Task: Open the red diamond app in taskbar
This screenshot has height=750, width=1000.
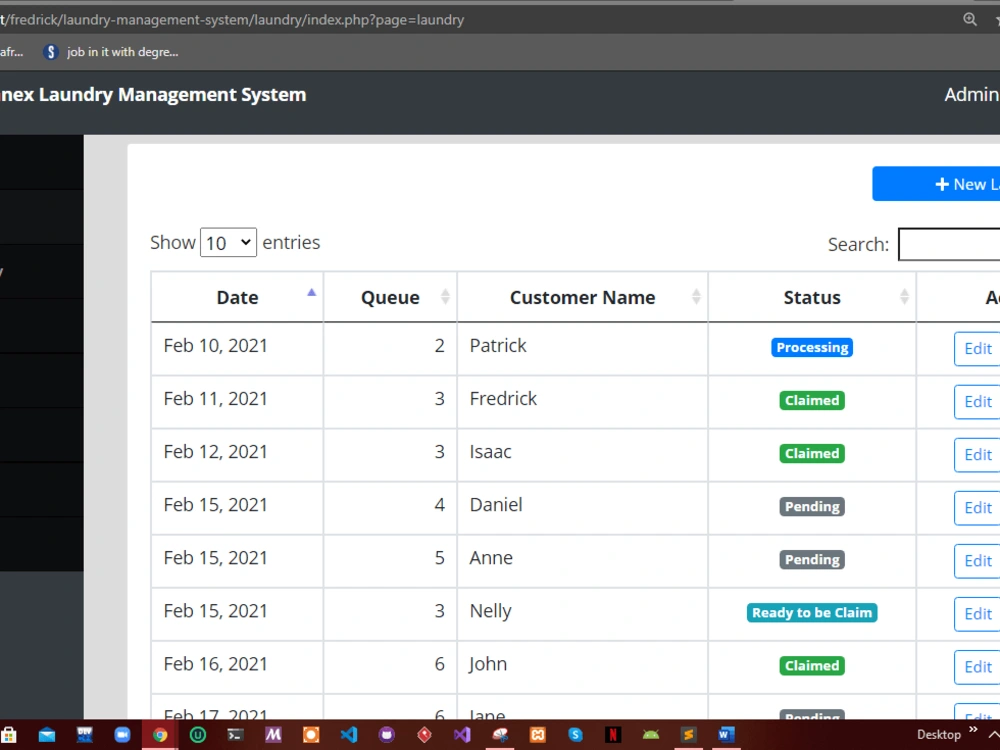Action: (424, 735)
